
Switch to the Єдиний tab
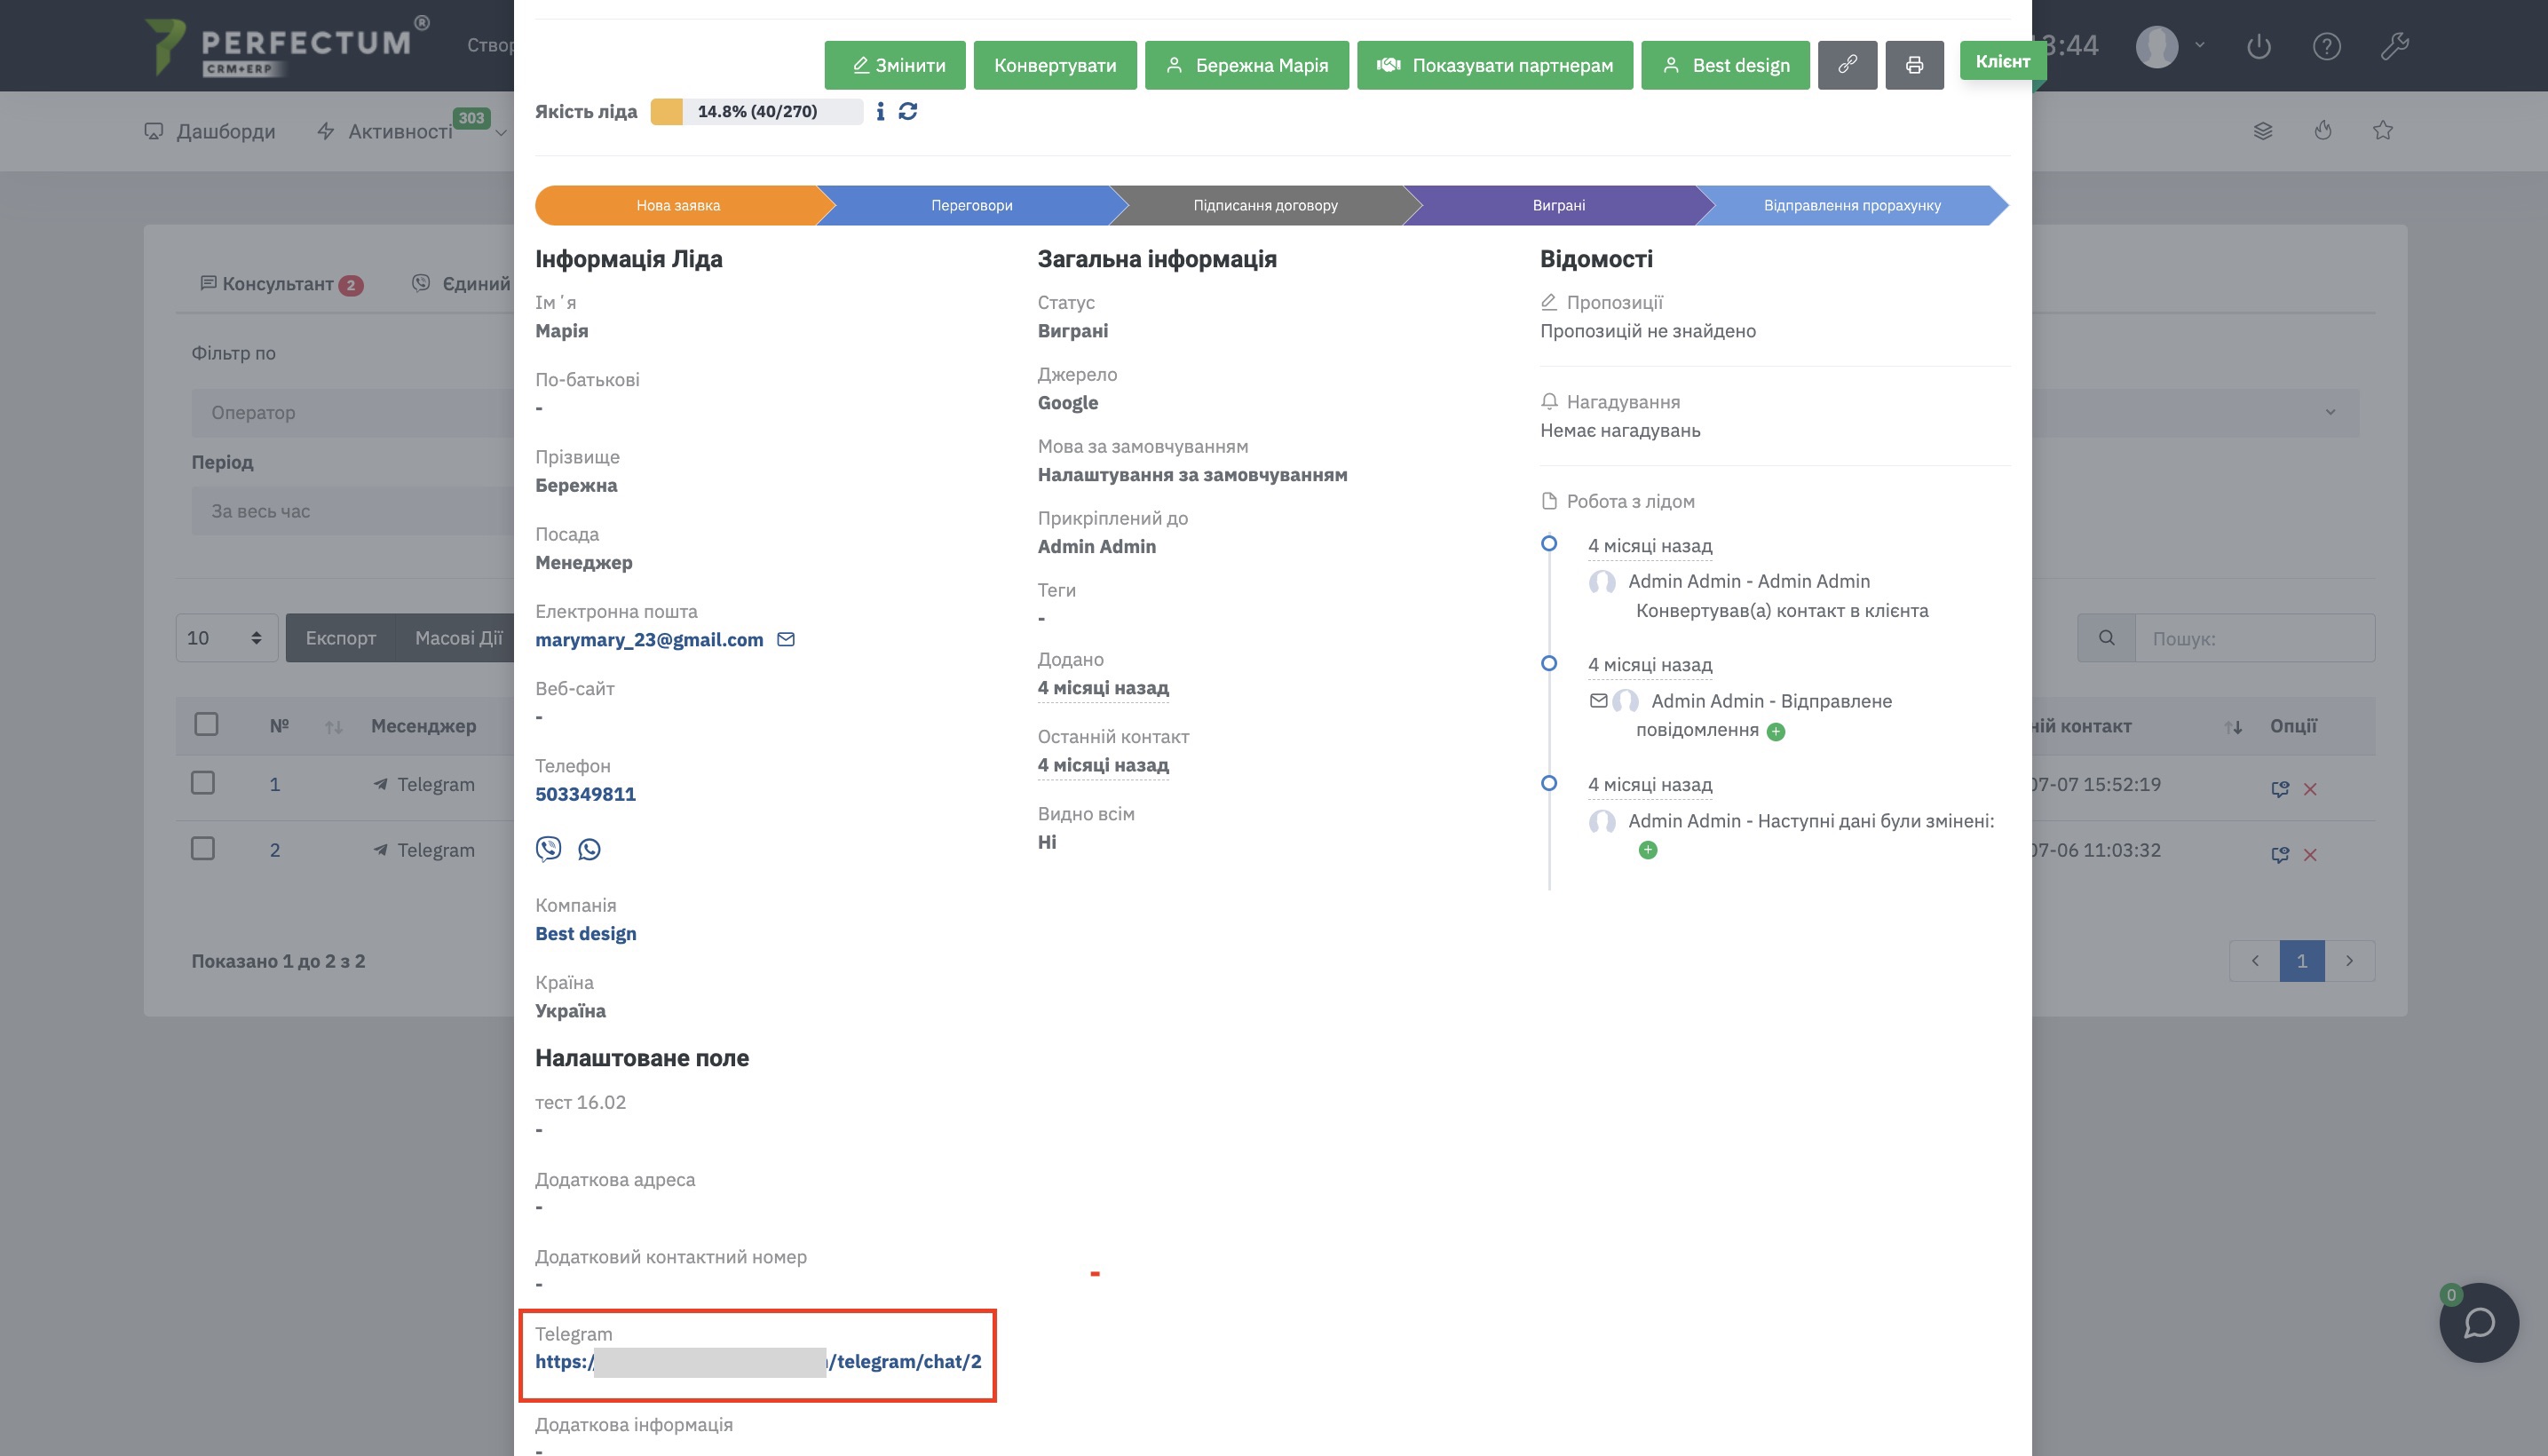point(462,284)
